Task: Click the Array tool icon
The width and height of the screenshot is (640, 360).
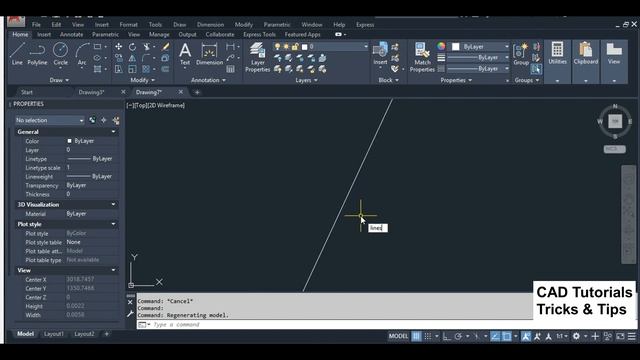Action: coord(146,69)
